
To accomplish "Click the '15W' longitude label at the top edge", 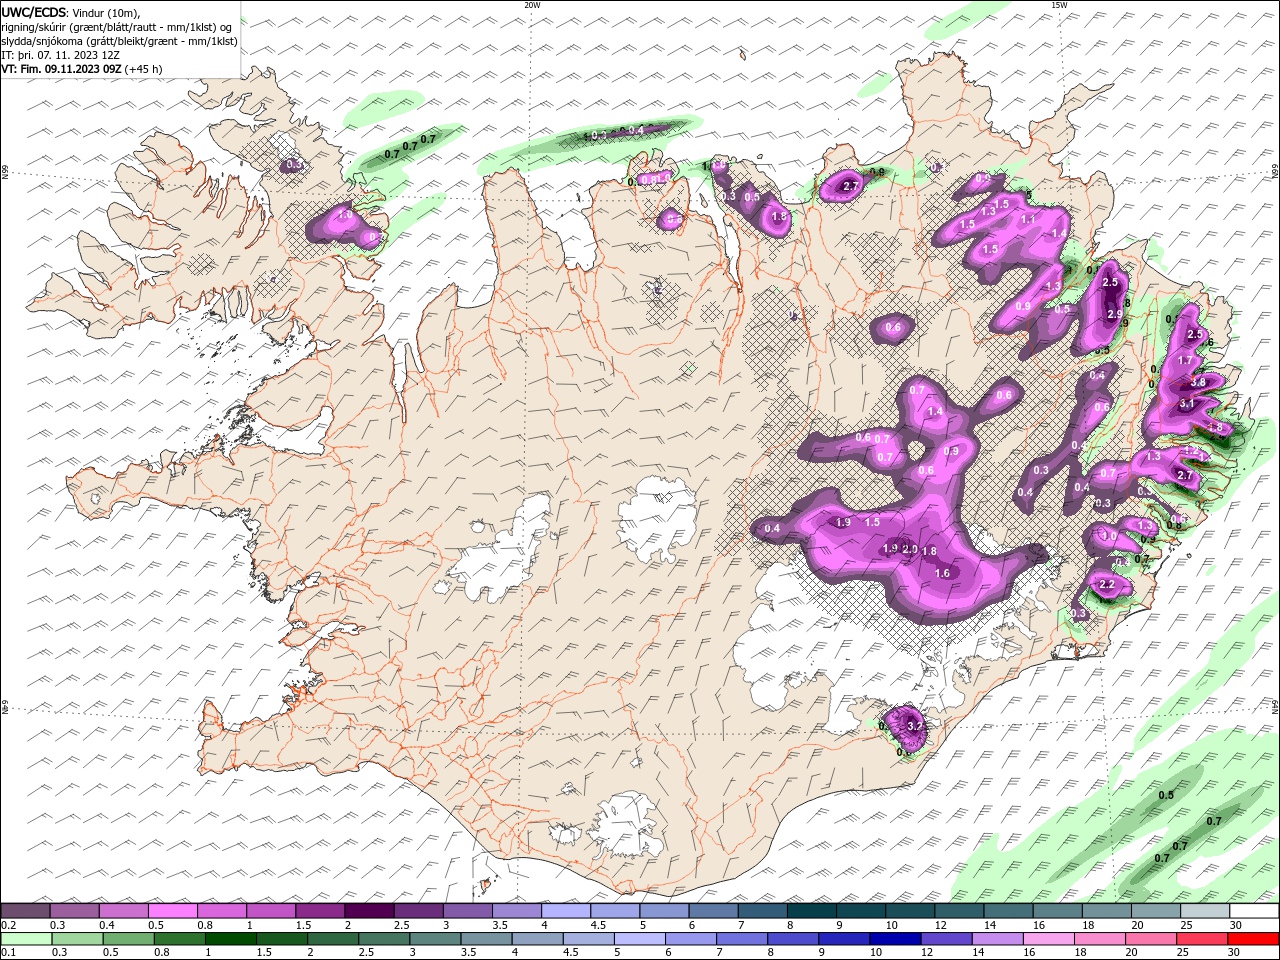I will 1059,5.
